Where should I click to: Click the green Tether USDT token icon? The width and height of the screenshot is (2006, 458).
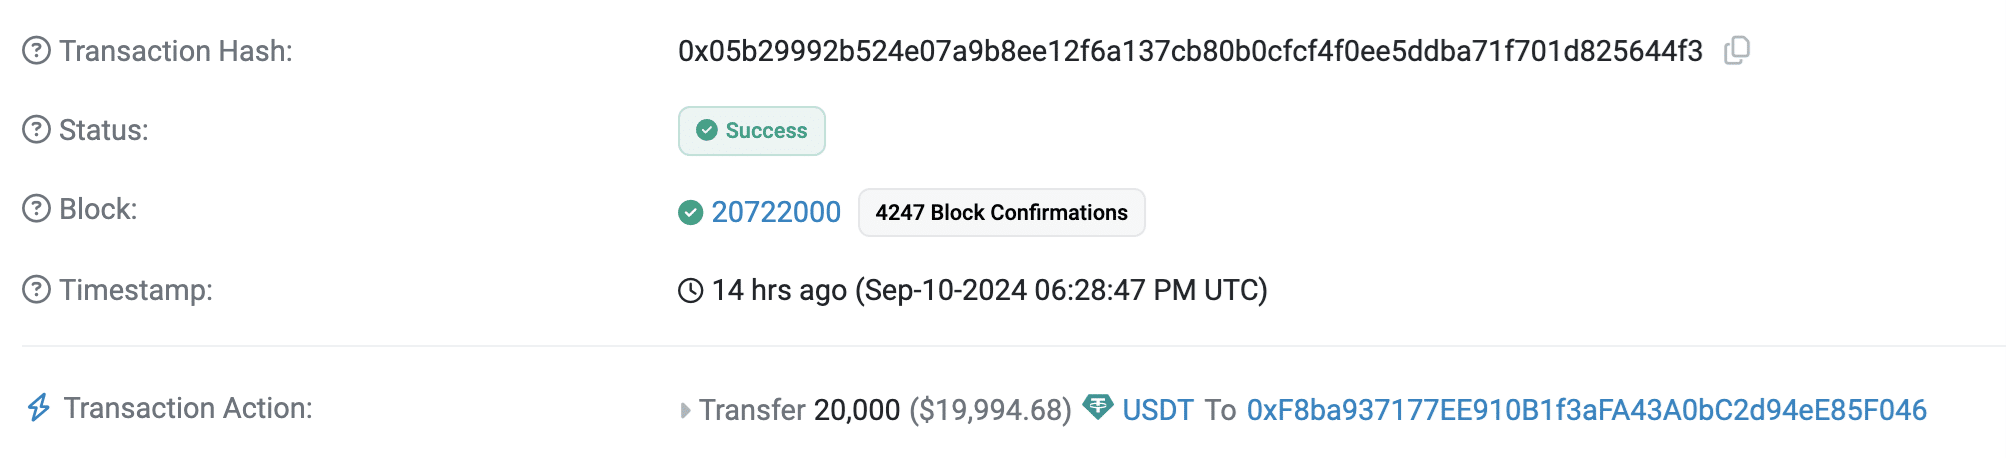tap(1097, 407)
